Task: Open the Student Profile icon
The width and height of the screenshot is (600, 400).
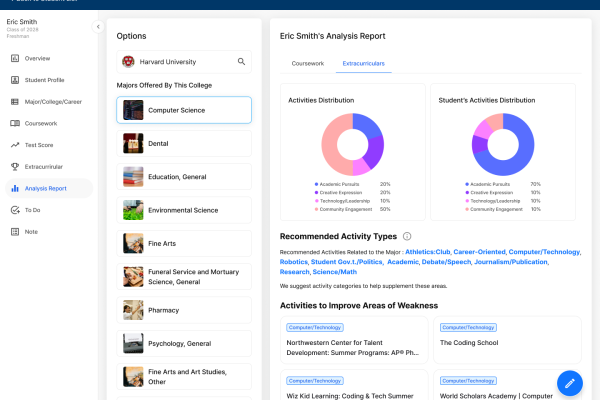Action: (15, 80)
